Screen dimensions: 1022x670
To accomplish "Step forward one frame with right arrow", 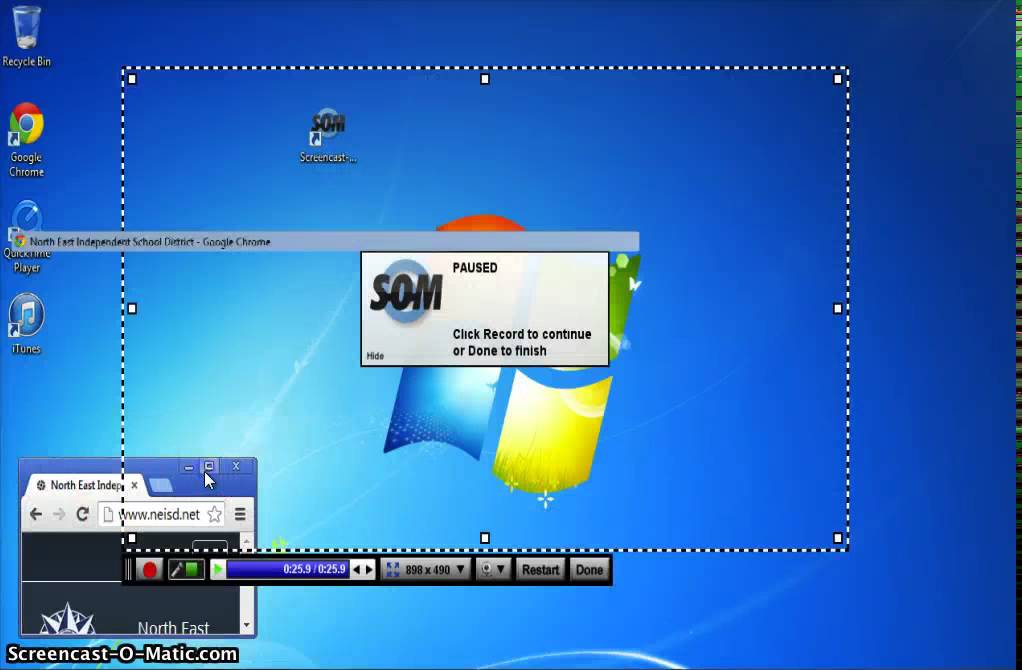I will point(370,570).
